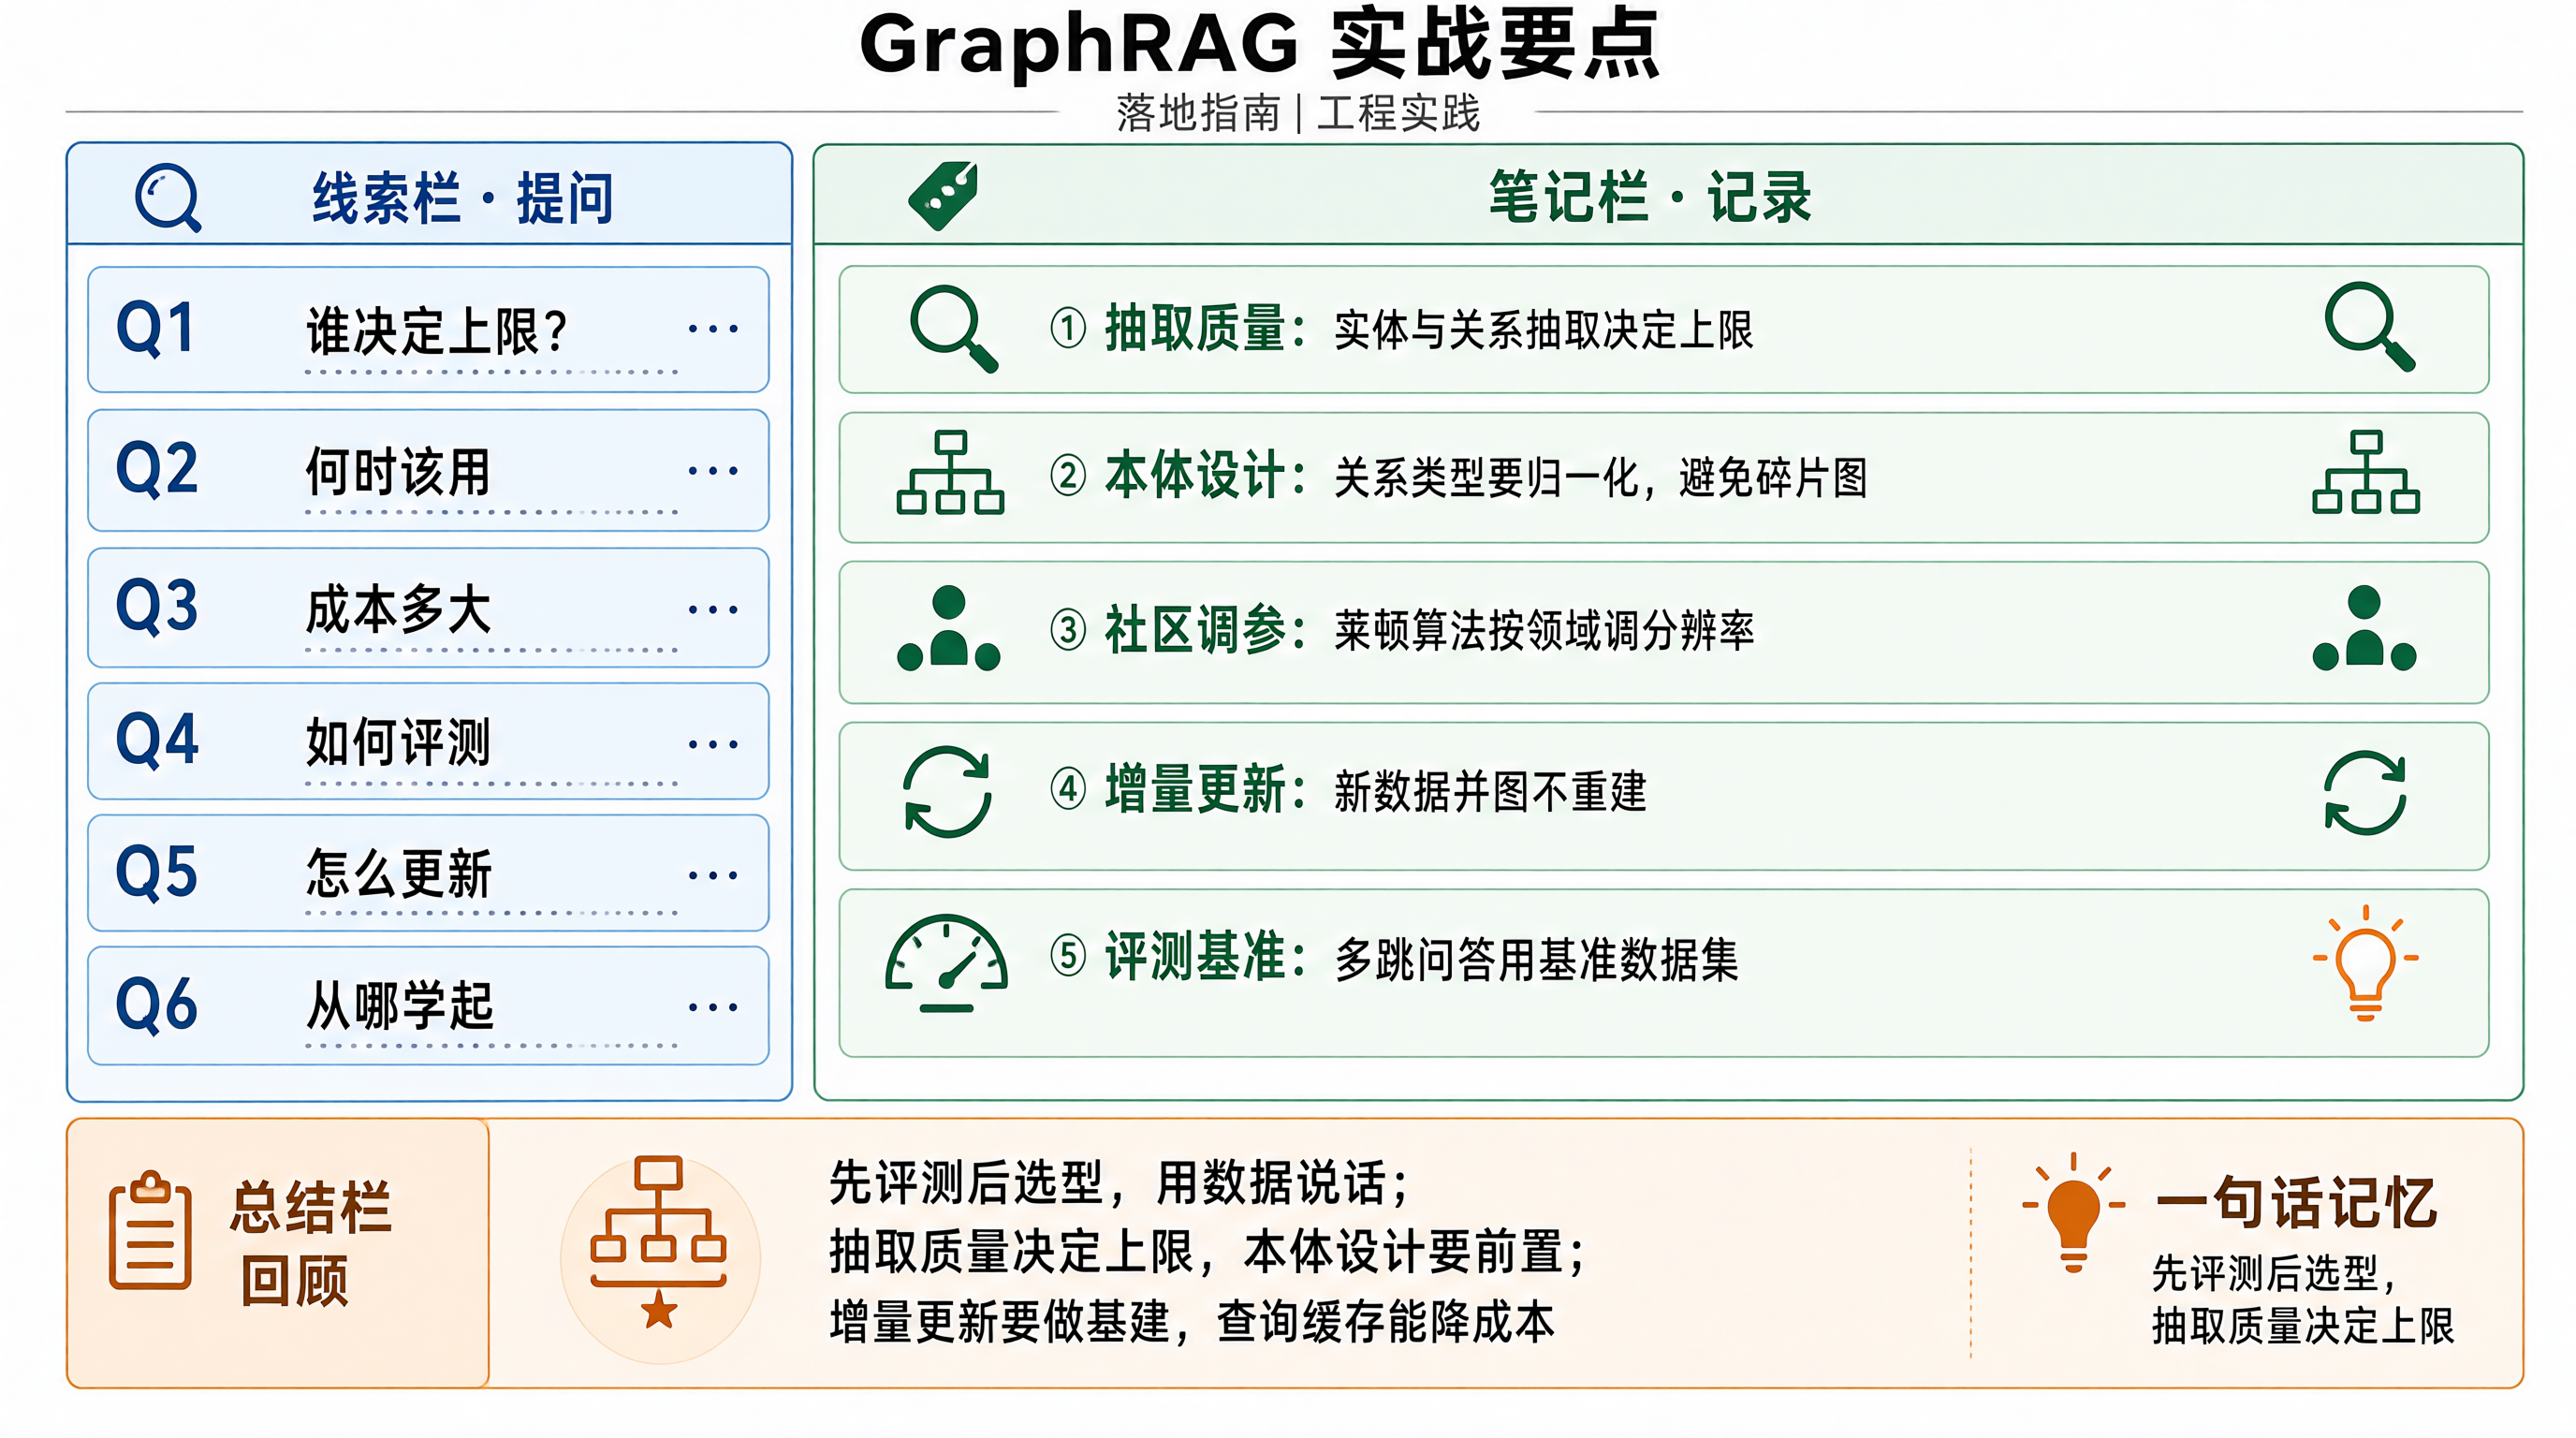Viewport: 2576px width, 1438px height.
Task: Click question text 从哪学起
Action: click(400, 1007)
